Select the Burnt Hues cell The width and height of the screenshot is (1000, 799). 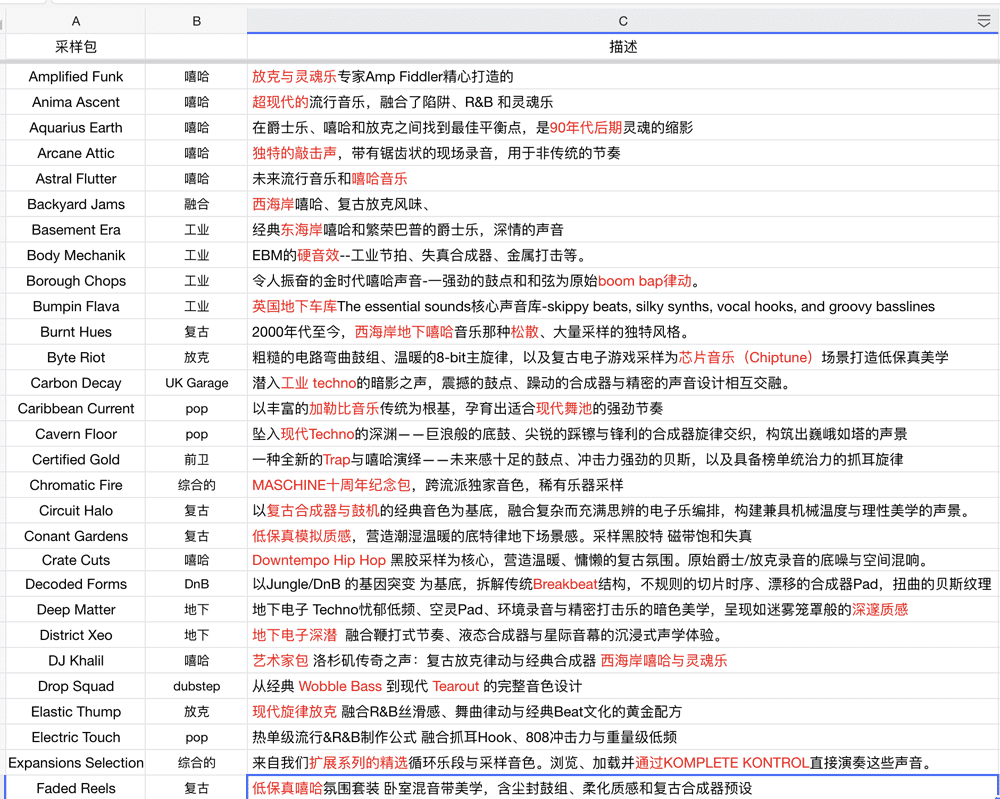tap(75, 332)
